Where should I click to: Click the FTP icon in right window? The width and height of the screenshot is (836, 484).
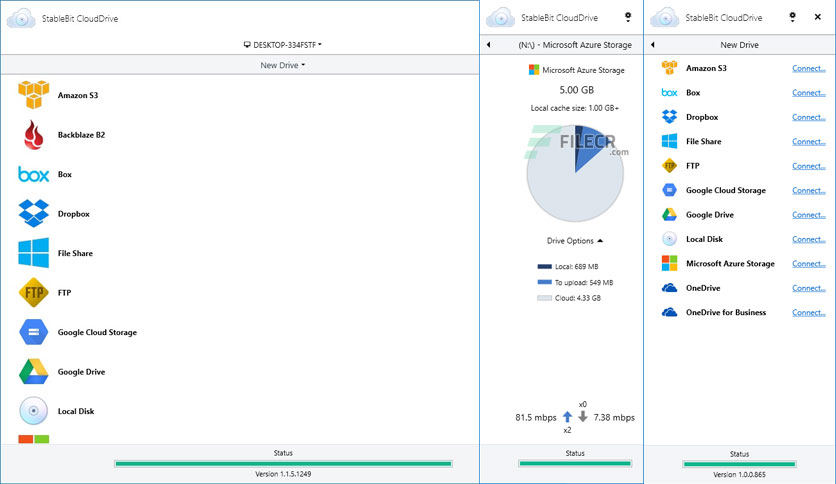[x=669, y=166]
